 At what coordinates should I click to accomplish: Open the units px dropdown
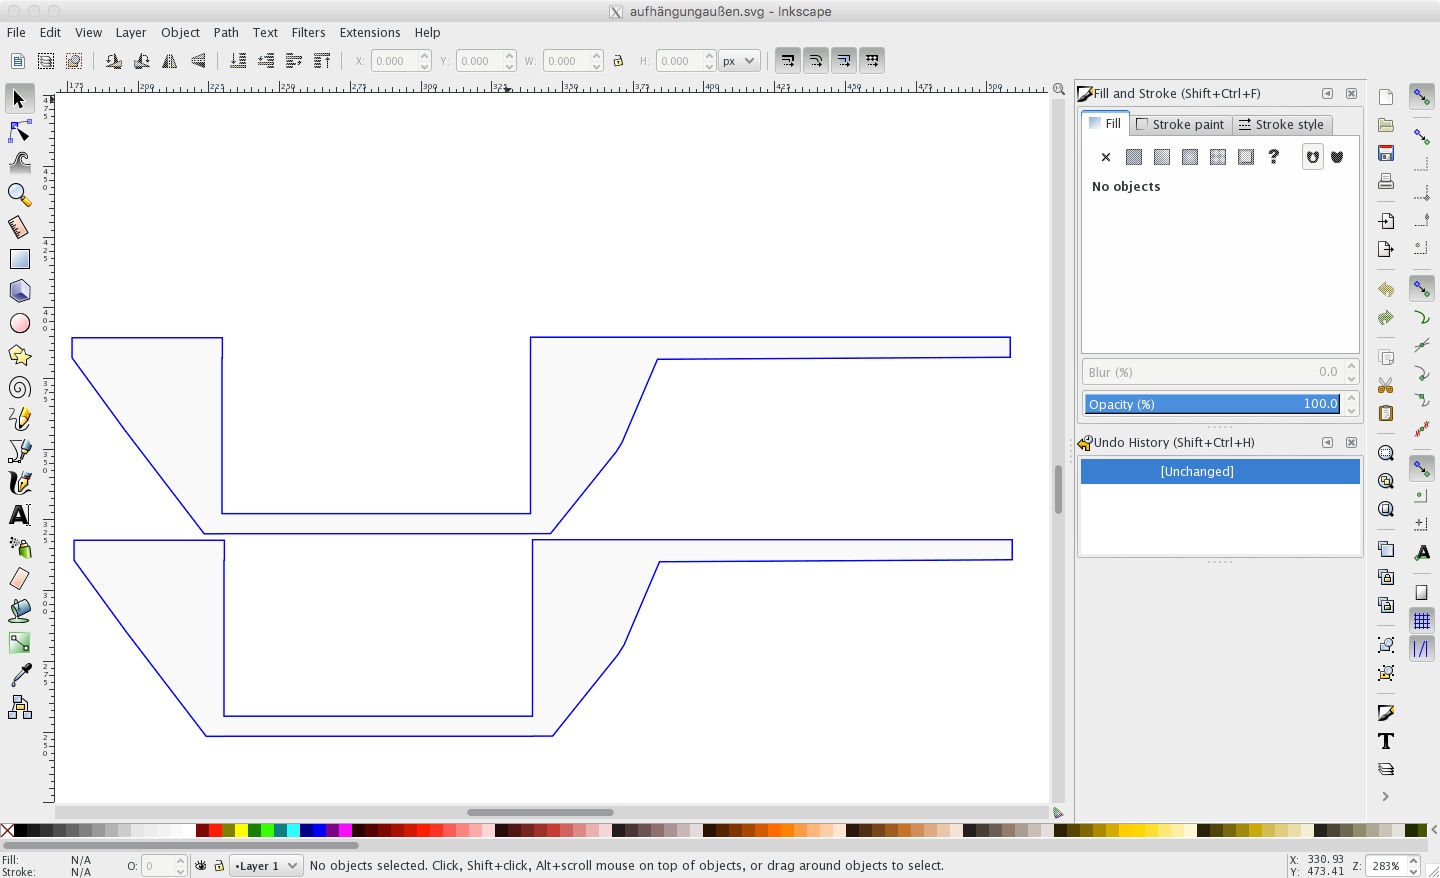click(740, 61)
